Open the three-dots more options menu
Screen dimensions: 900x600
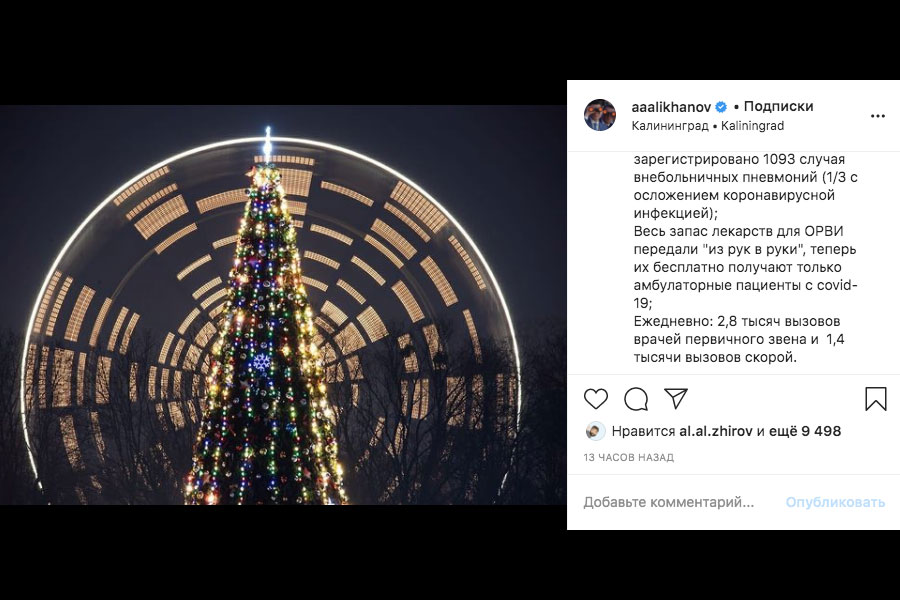(x=877, y=116)
